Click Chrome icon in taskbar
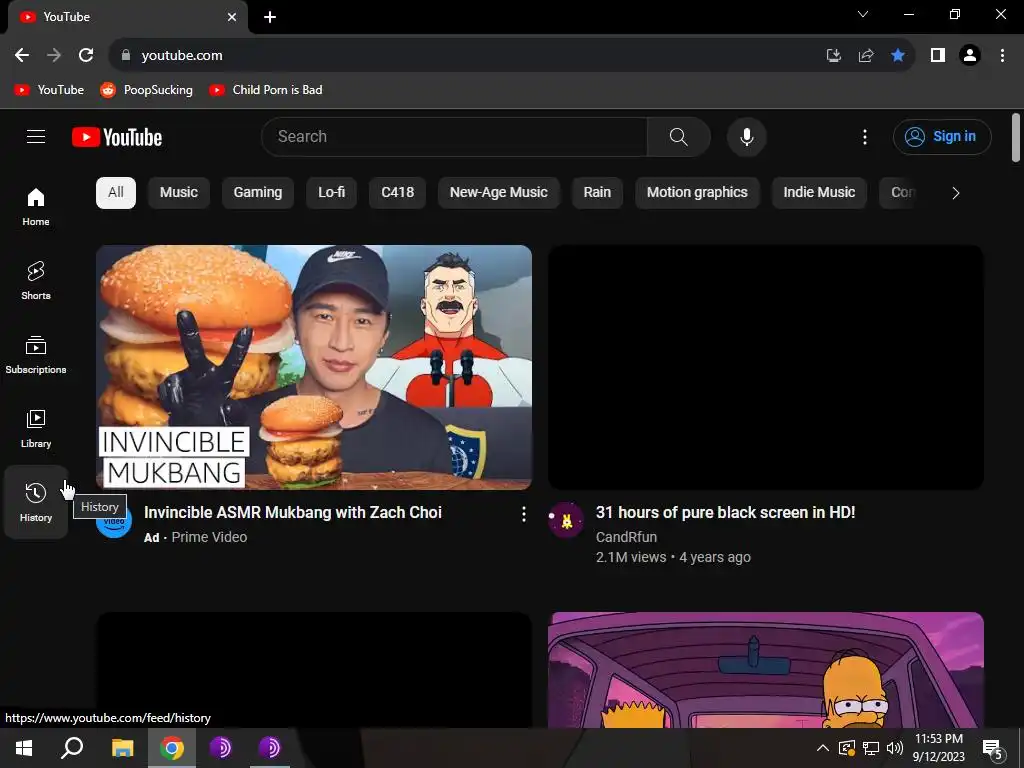Viewport: 1024px width, 768px height. [172, 748]
